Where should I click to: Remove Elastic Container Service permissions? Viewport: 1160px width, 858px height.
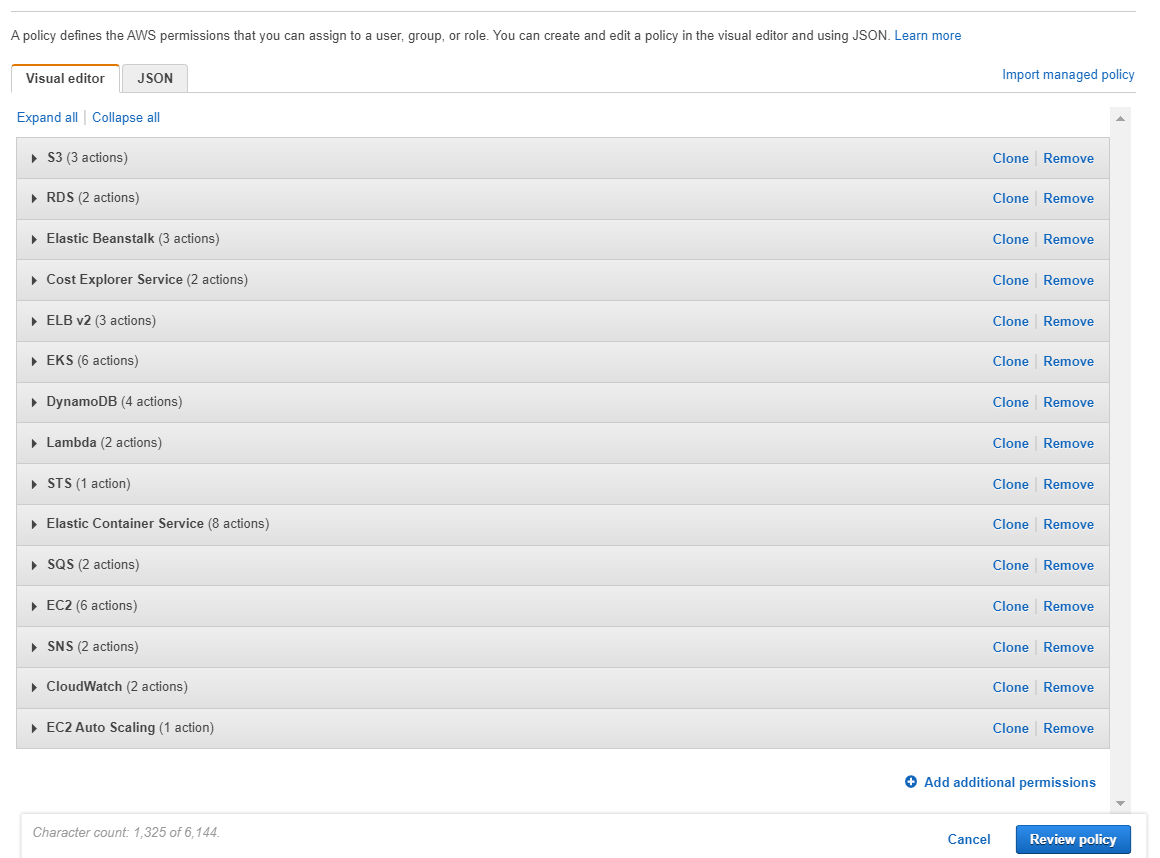(x=1068, y=524)
